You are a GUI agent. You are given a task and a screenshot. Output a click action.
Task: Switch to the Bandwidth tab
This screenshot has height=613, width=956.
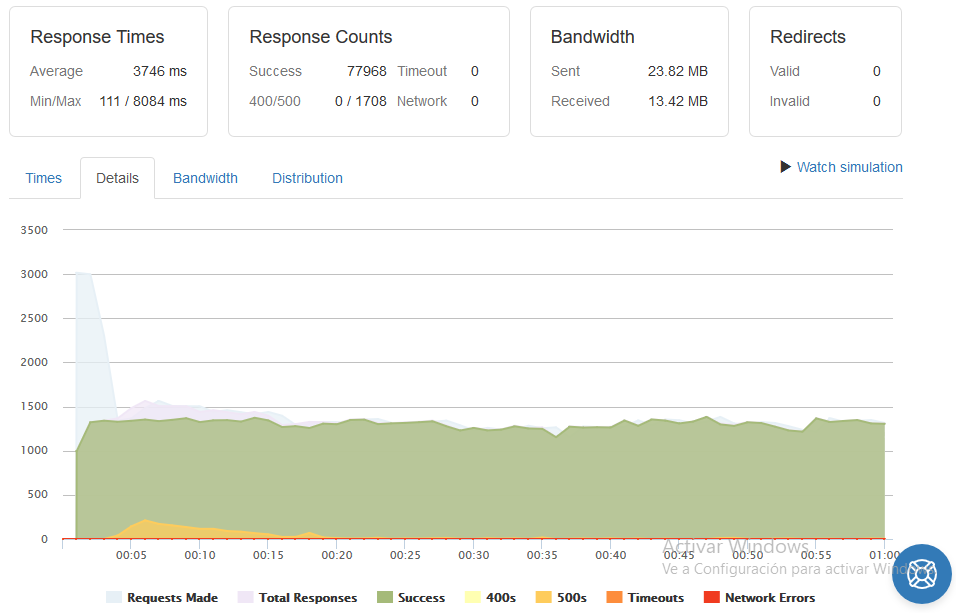pos(205,178)
